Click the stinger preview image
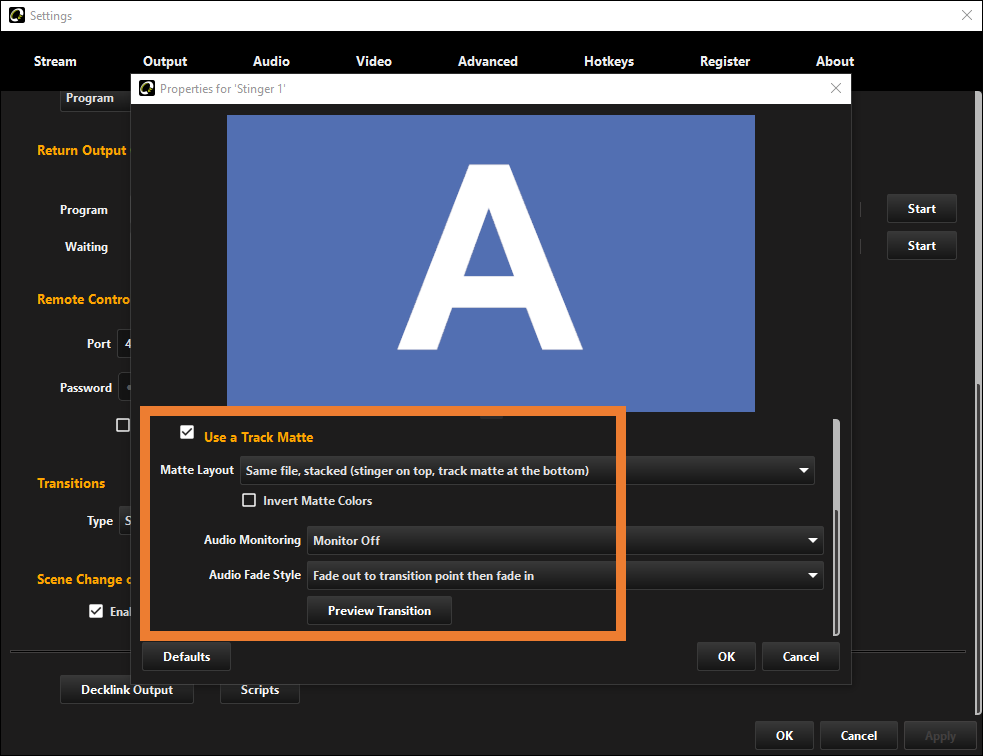Viewport: 983px width, 756px height. (x=490, y=264)
